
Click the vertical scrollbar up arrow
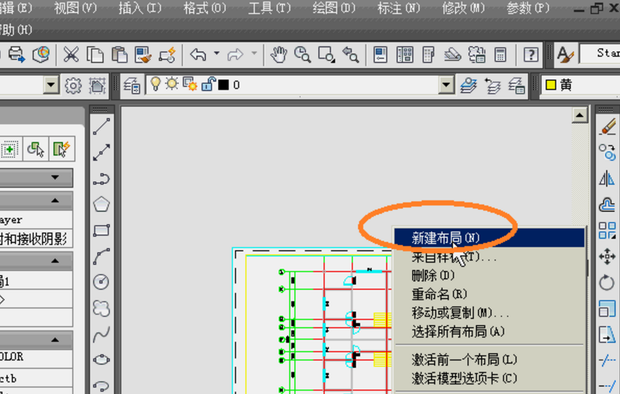[580, 115]
